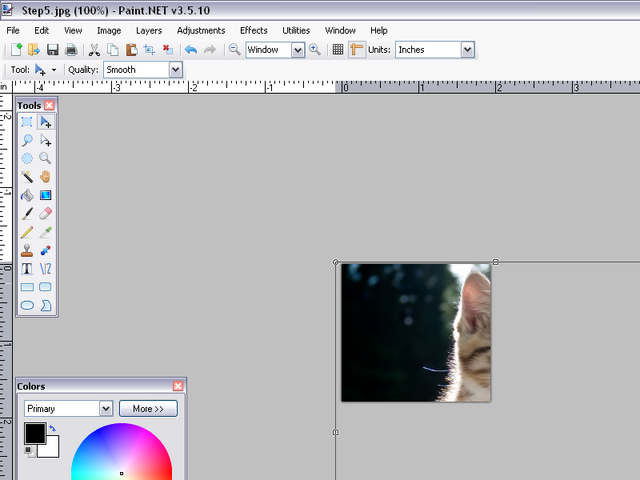
Task: Select the Pencil tool
Action: tap(27, 232)
